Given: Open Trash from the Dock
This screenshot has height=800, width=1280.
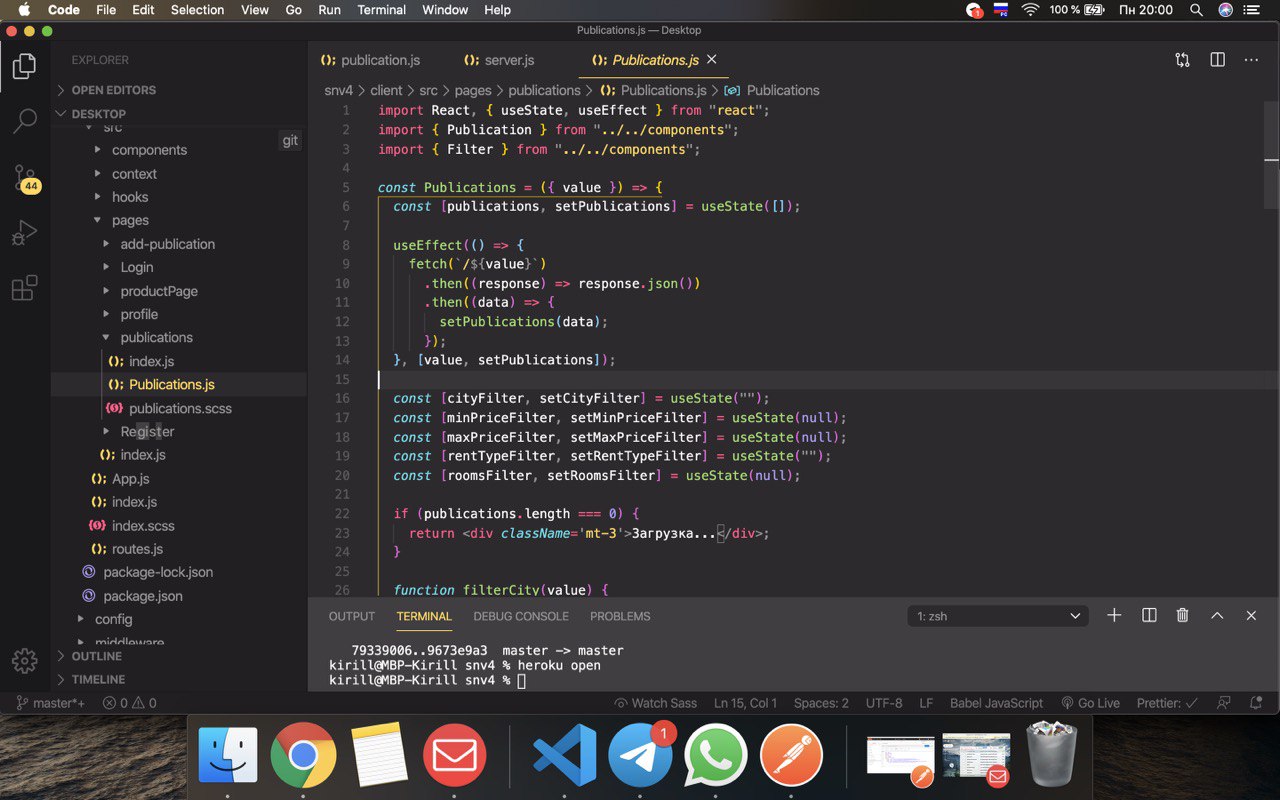Looking at the screenshot, I should pyautogui.click(x=1049, y=753).
